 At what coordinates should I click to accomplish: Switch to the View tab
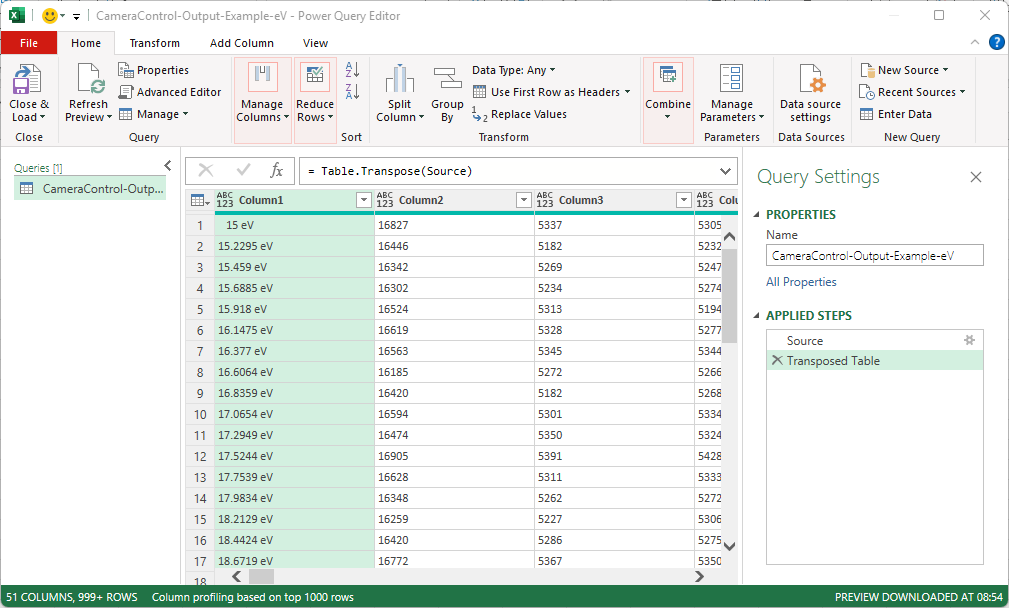point(315,43)
